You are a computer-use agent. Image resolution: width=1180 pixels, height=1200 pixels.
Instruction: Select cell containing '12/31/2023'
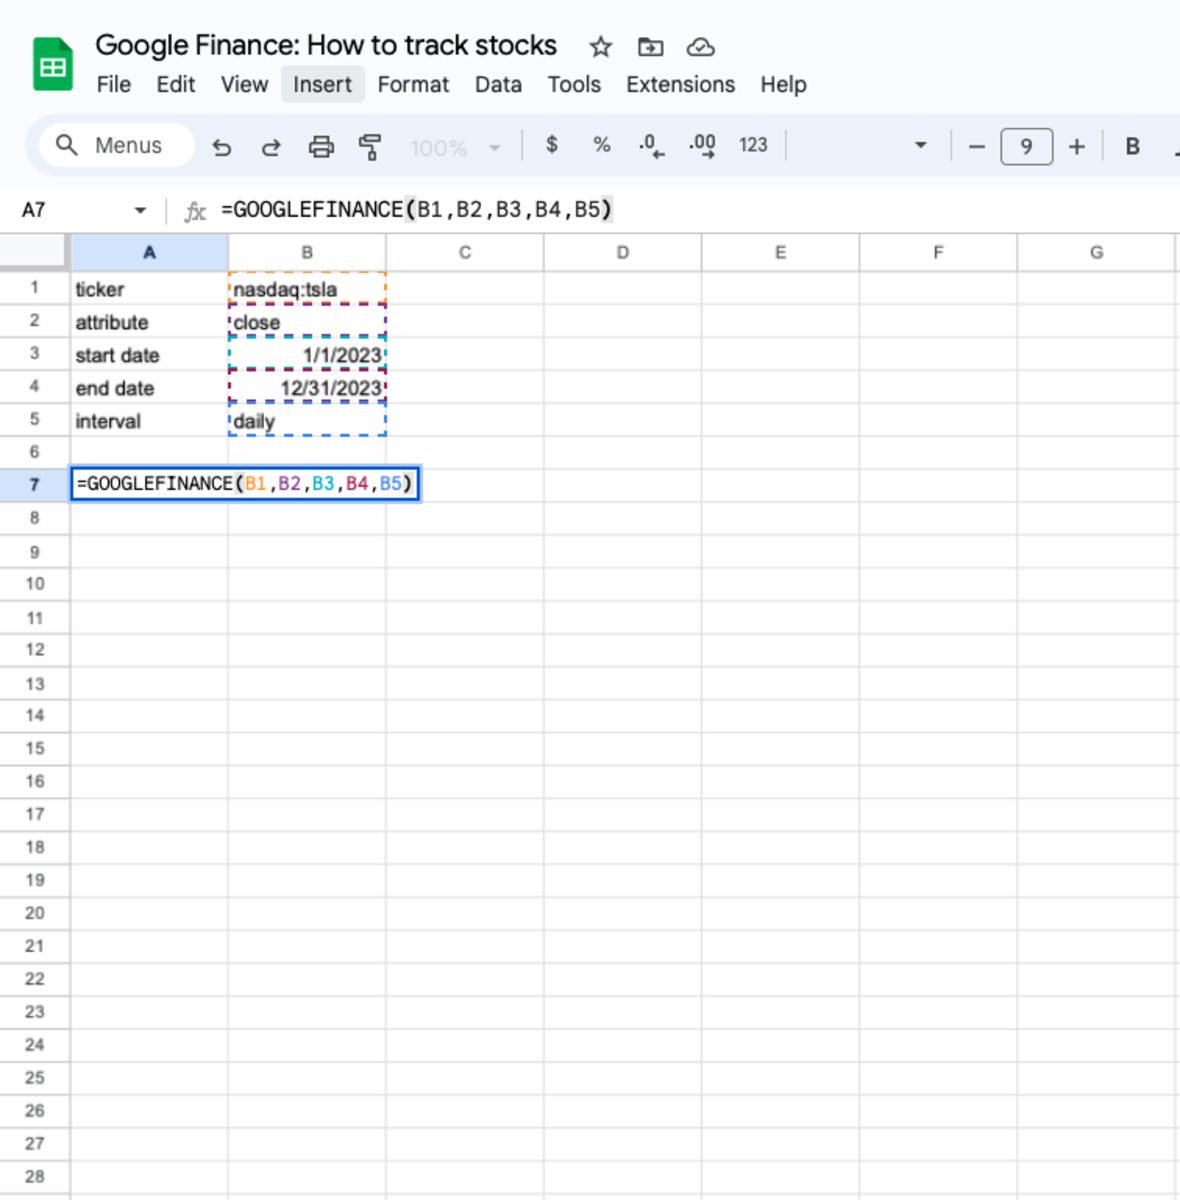tap(307, 388)
